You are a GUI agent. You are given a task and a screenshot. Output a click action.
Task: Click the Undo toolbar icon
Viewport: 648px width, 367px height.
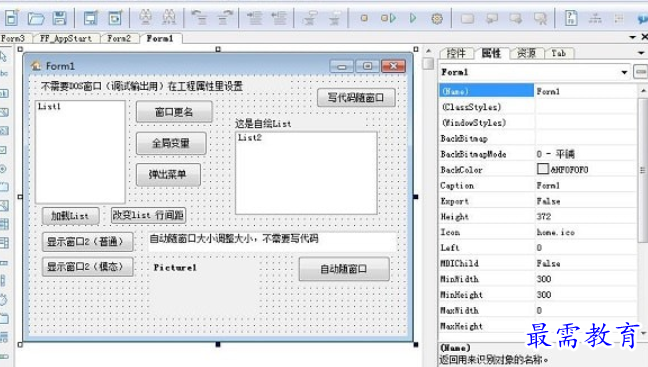coord(199,18)
